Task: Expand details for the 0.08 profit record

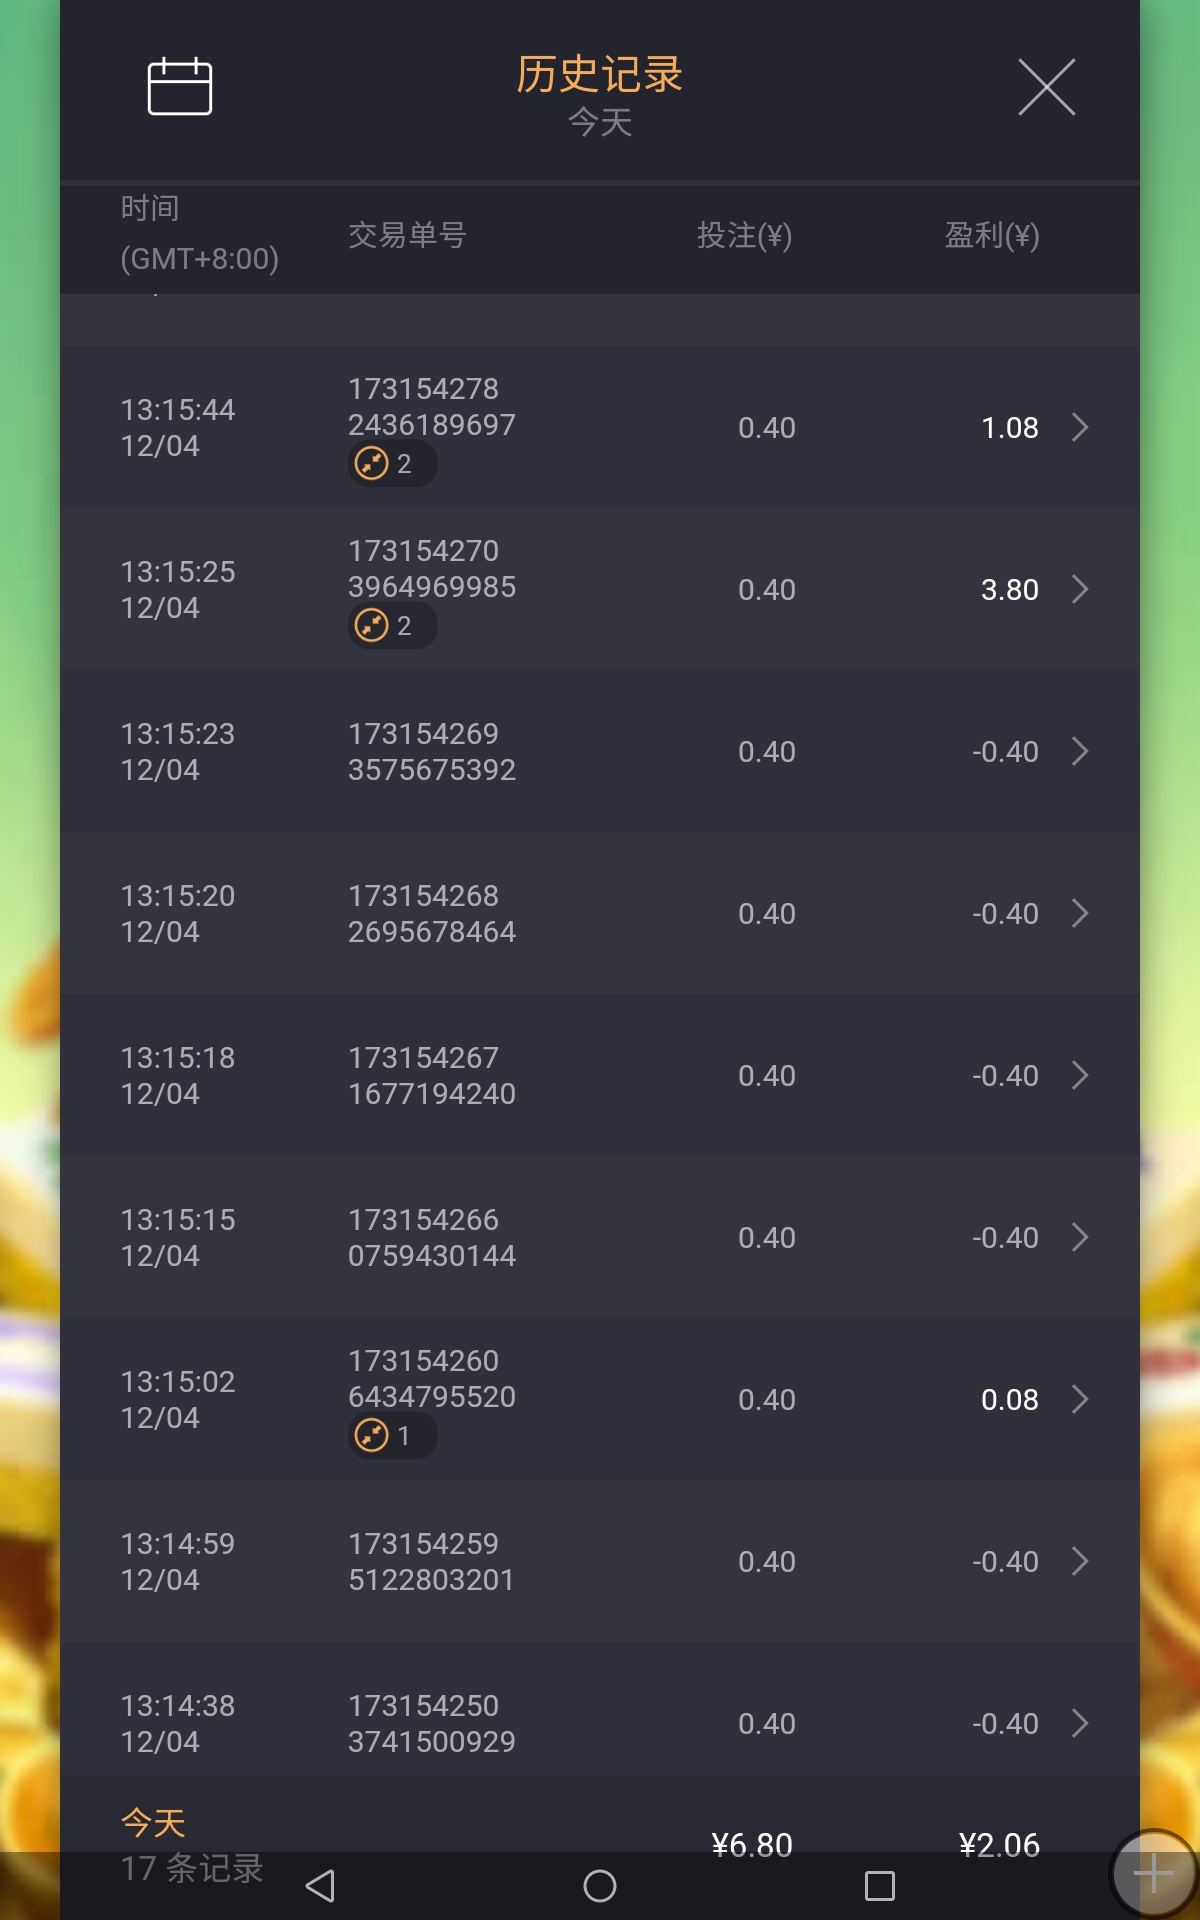Action: tap(1080, 1400)
